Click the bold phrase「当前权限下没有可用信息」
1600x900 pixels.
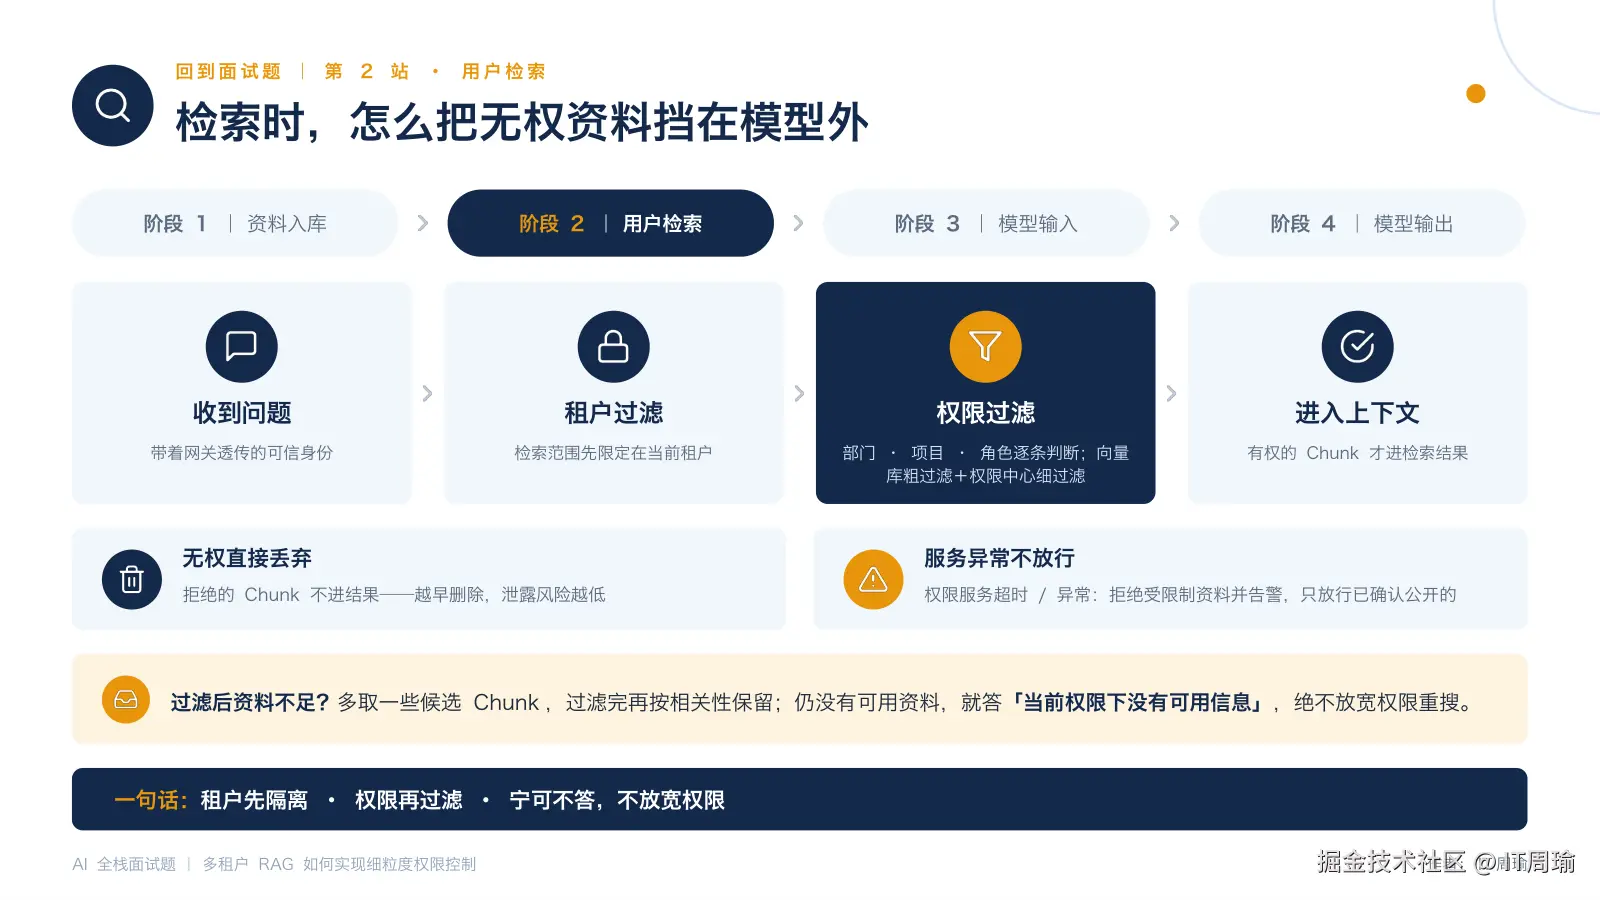pos(1137,702)
